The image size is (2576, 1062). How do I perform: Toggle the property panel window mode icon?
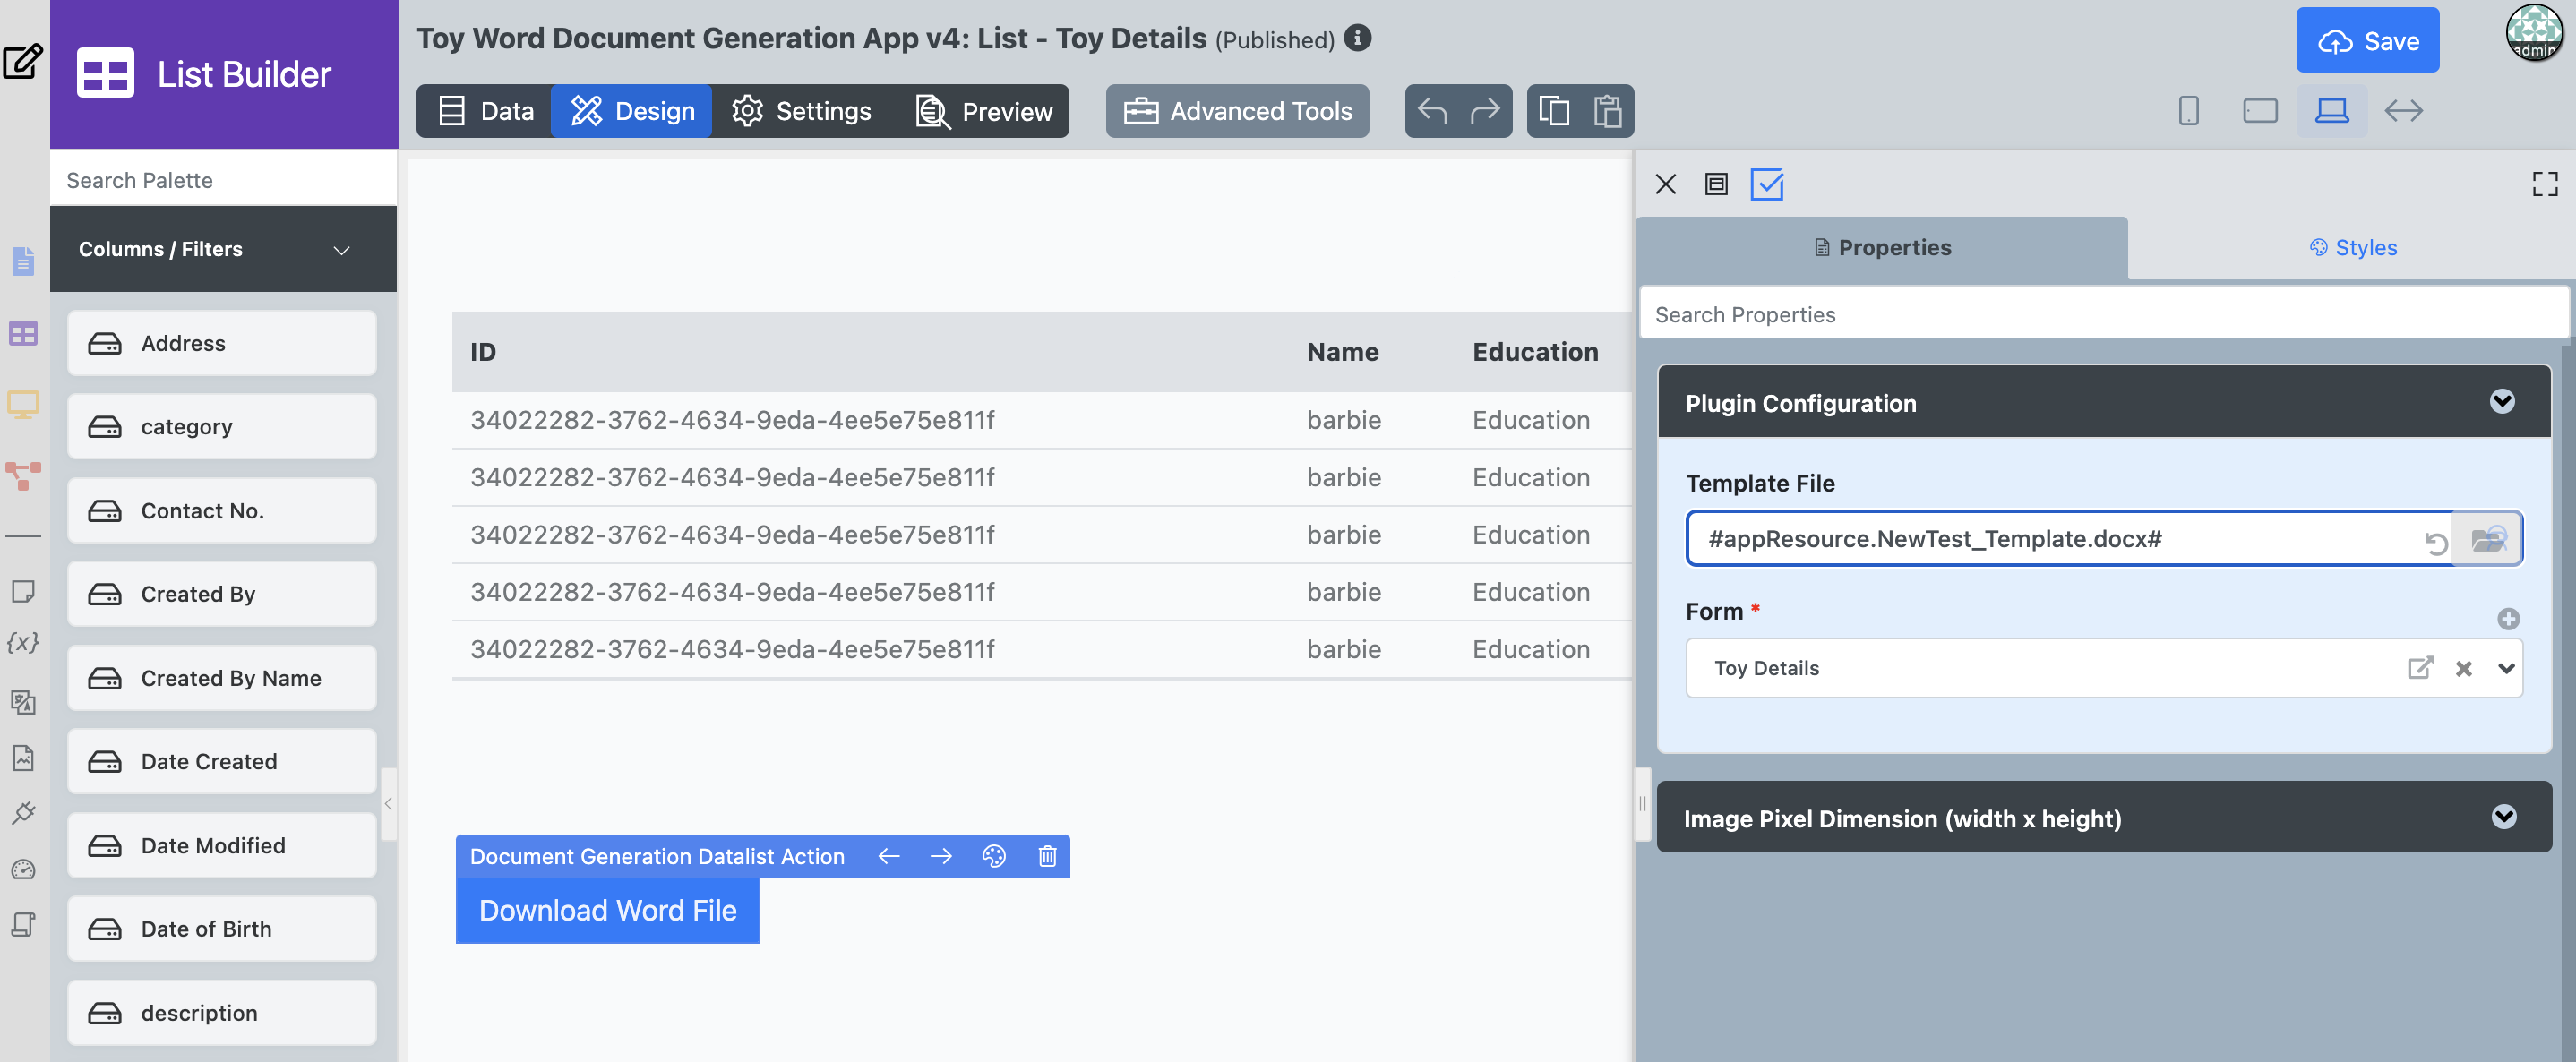point(1716,184)
